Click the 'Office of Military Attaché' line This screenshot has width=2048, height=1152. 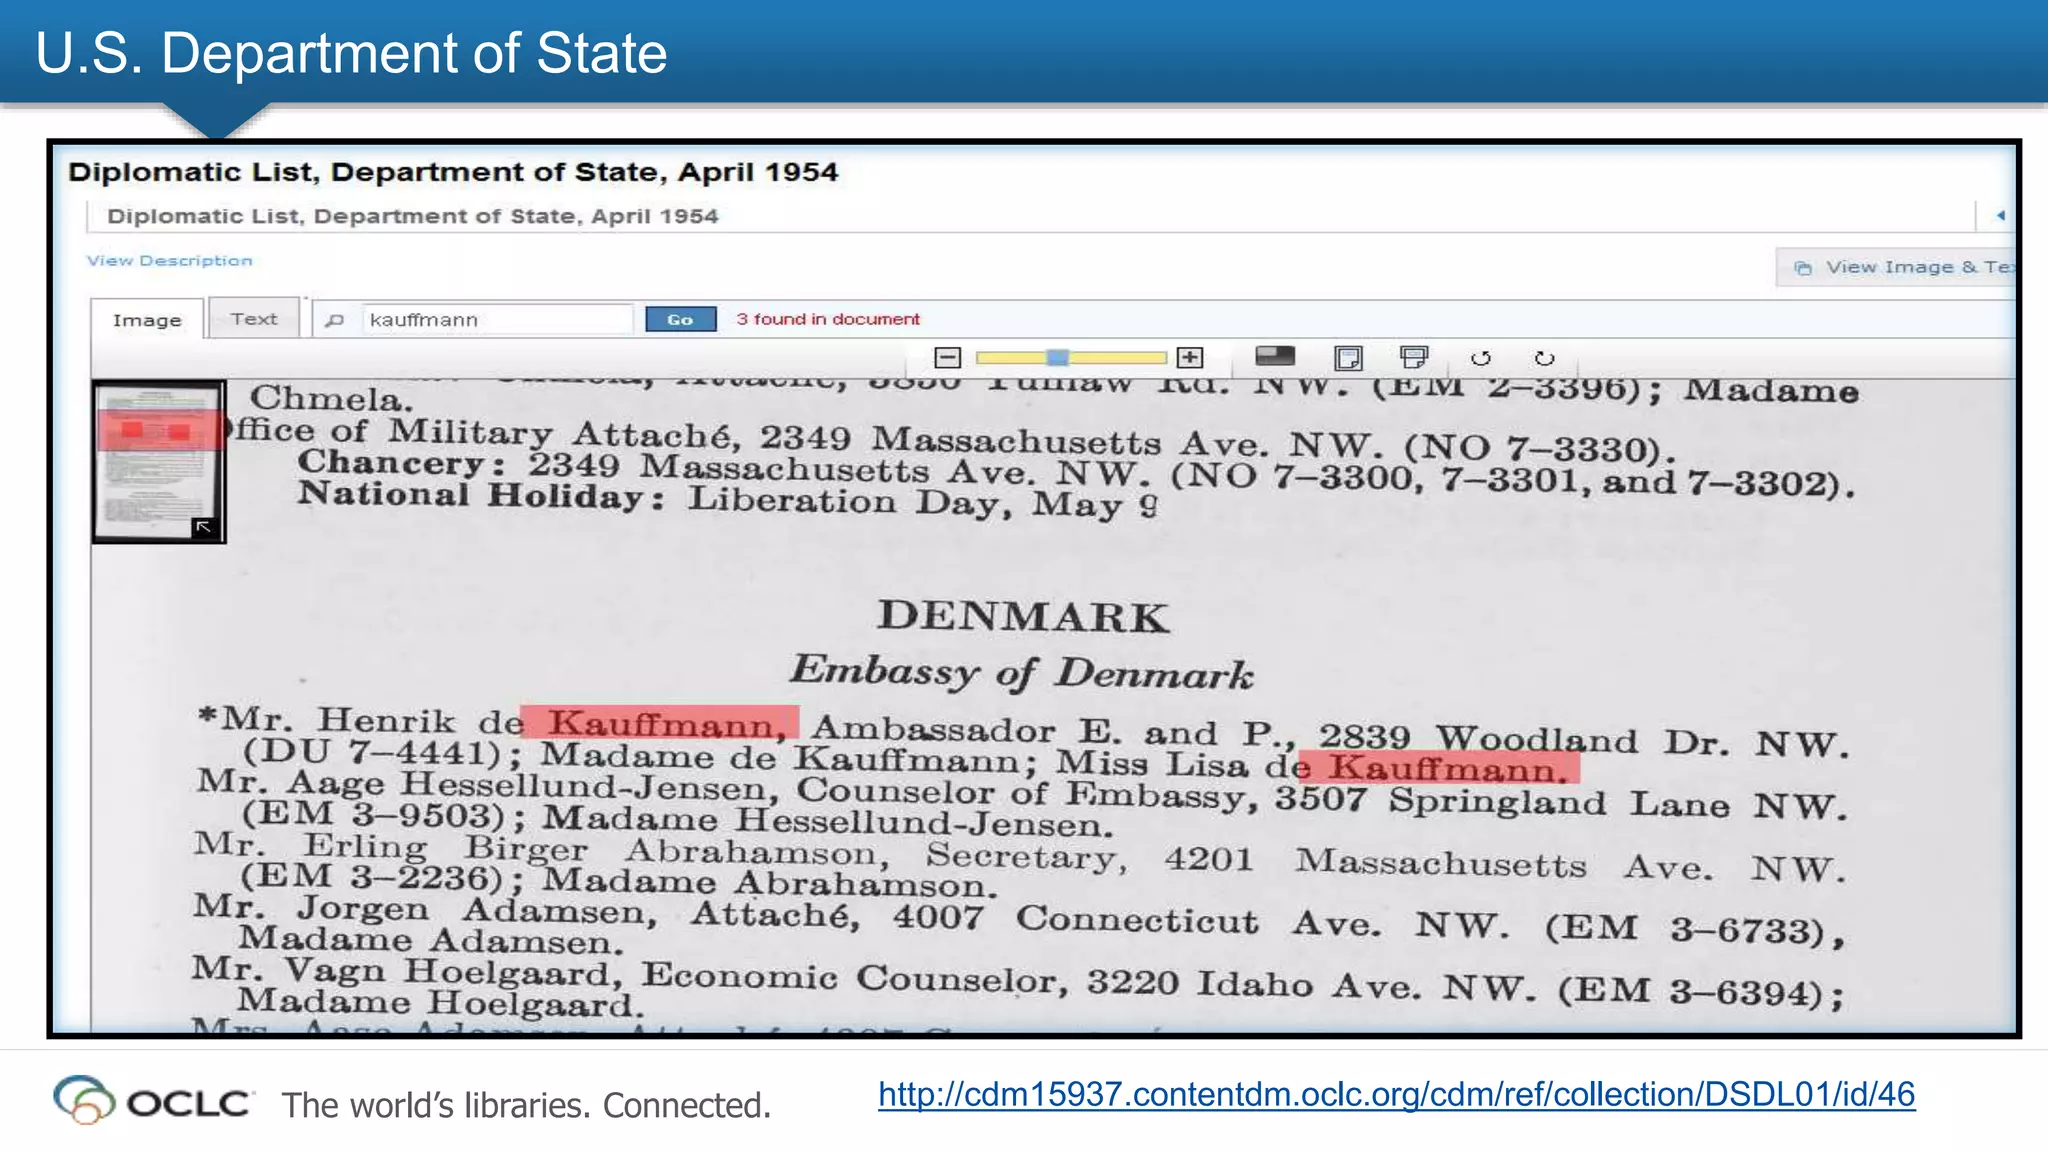pyautogui.click(x=948, y=440)
